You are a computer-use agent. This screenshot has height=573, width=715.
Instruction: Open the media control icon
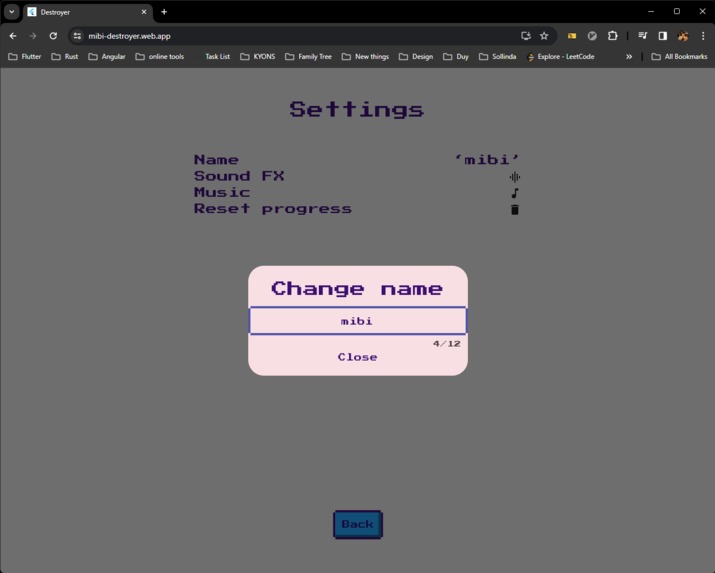[x=642, y=36]
